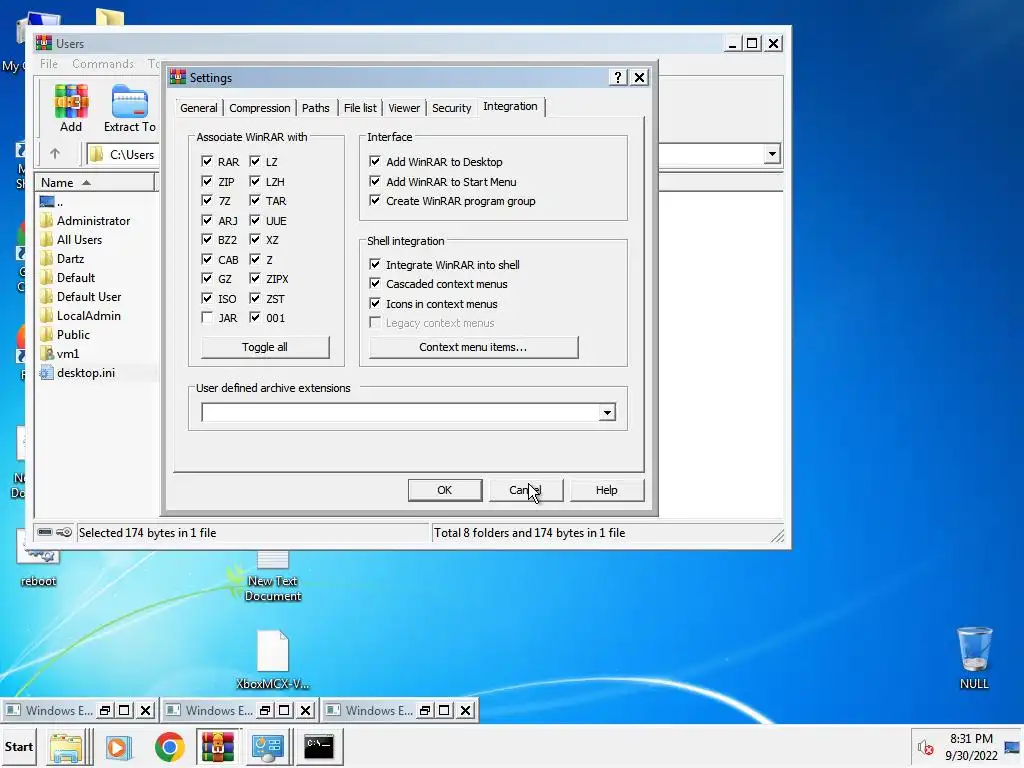Expand user defined archive extensions dropdown
Viewport: 1024px width, 768px height.
607,412
